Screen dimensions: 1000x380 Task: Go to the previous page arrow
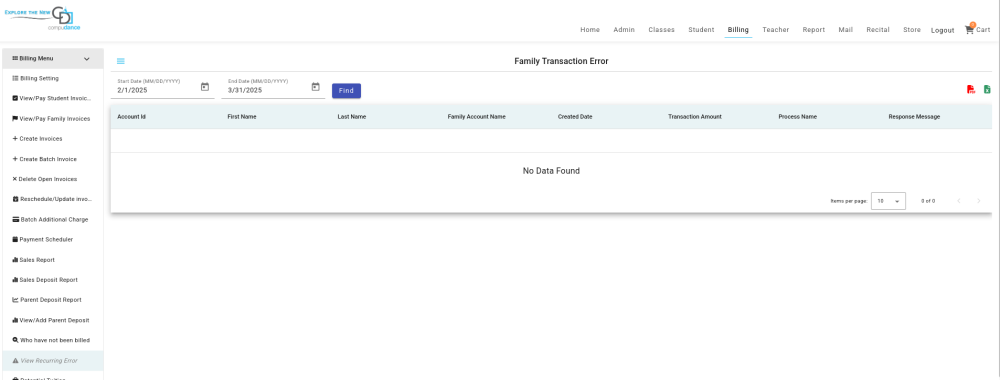(959, 201)
